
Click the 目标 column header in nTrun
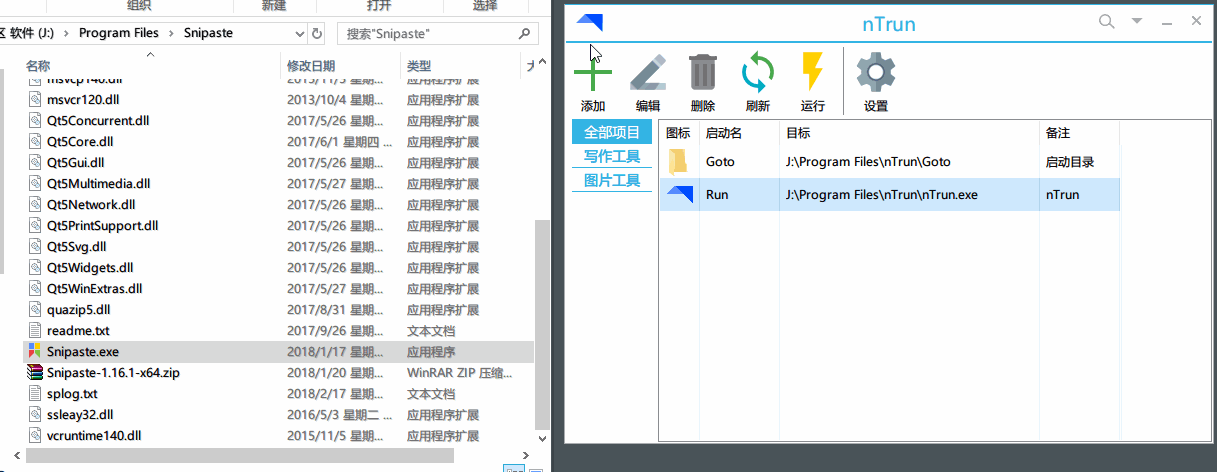tap(798, 133)
